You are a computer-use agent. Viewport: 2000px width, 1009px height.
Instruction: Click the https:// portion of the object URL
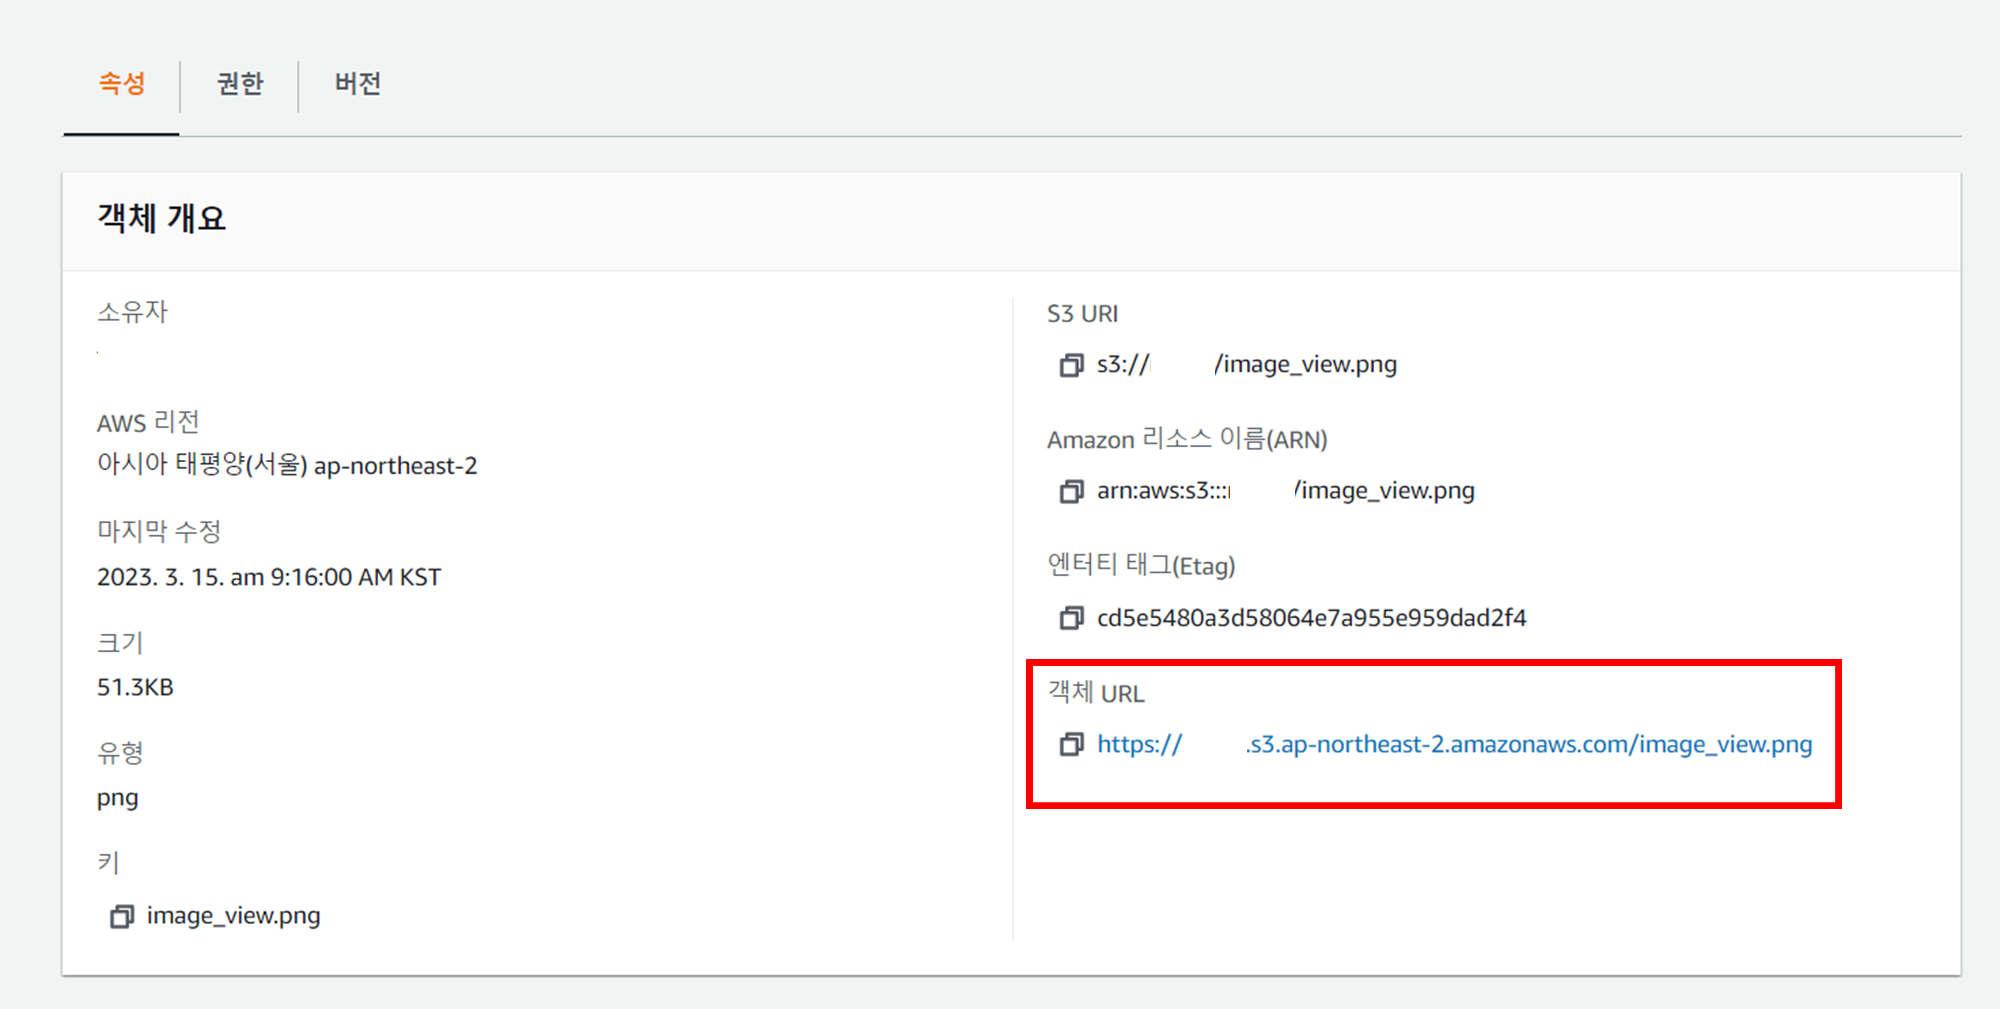1138,745
